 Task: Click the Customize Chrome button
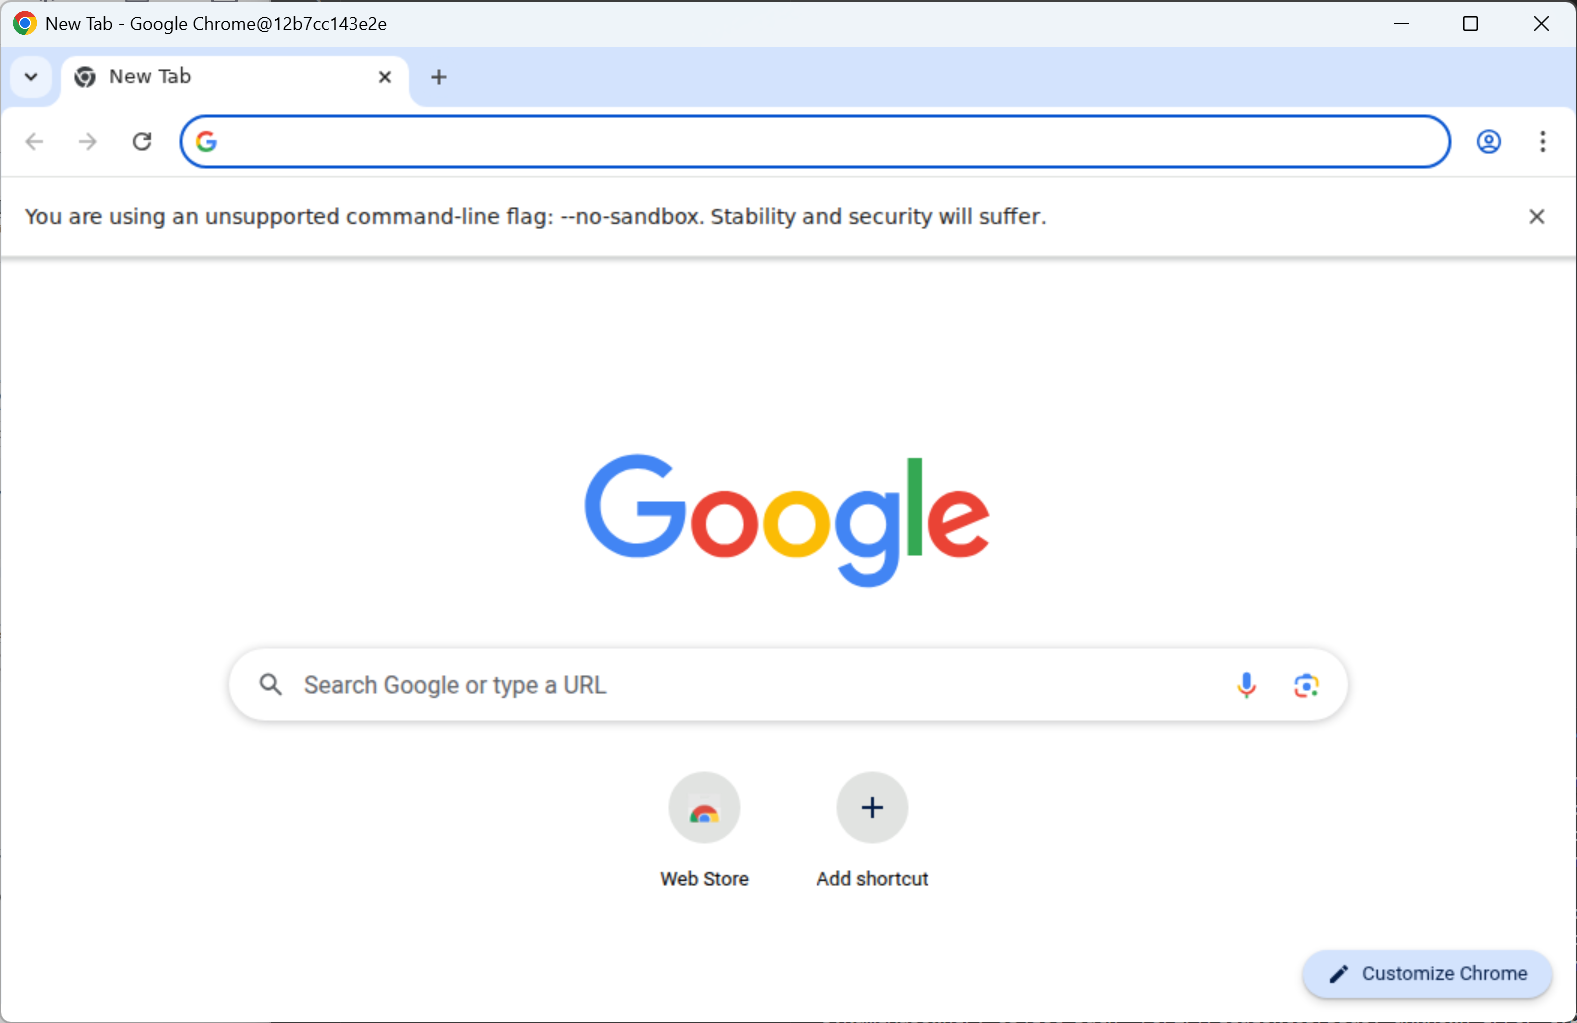(x=1427, y=973)
